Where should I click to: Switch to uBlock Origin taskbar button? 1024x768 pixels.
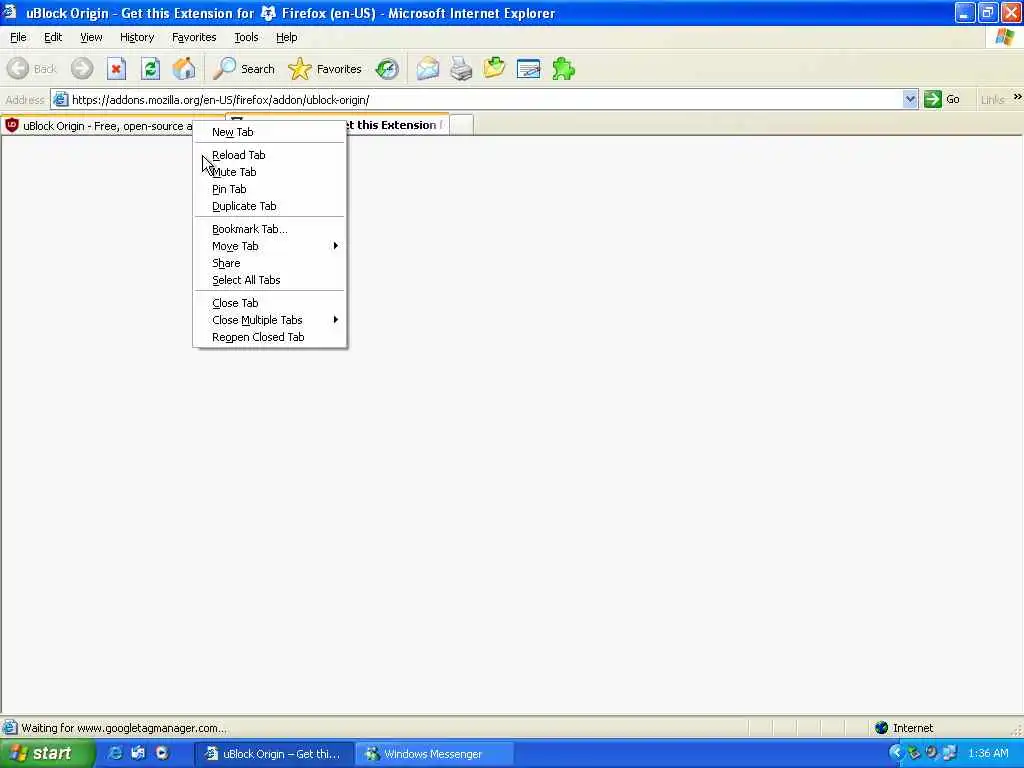pyautogui.click(x=274, y=754)
